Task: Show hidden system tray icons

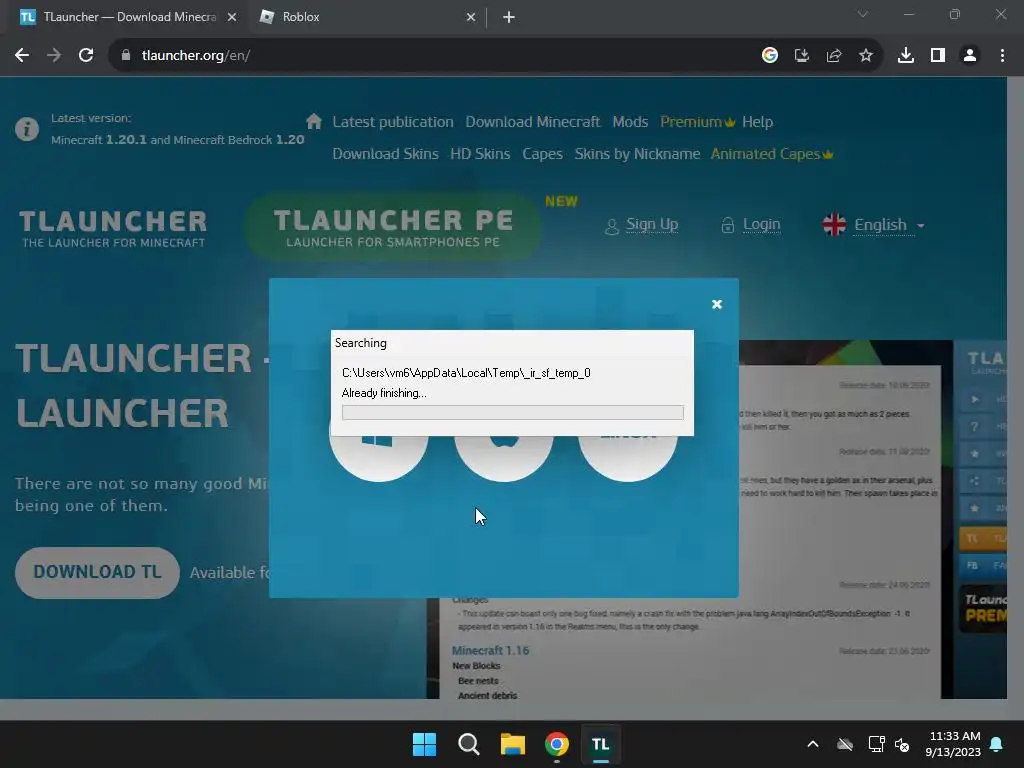Action: coord(813,744)
